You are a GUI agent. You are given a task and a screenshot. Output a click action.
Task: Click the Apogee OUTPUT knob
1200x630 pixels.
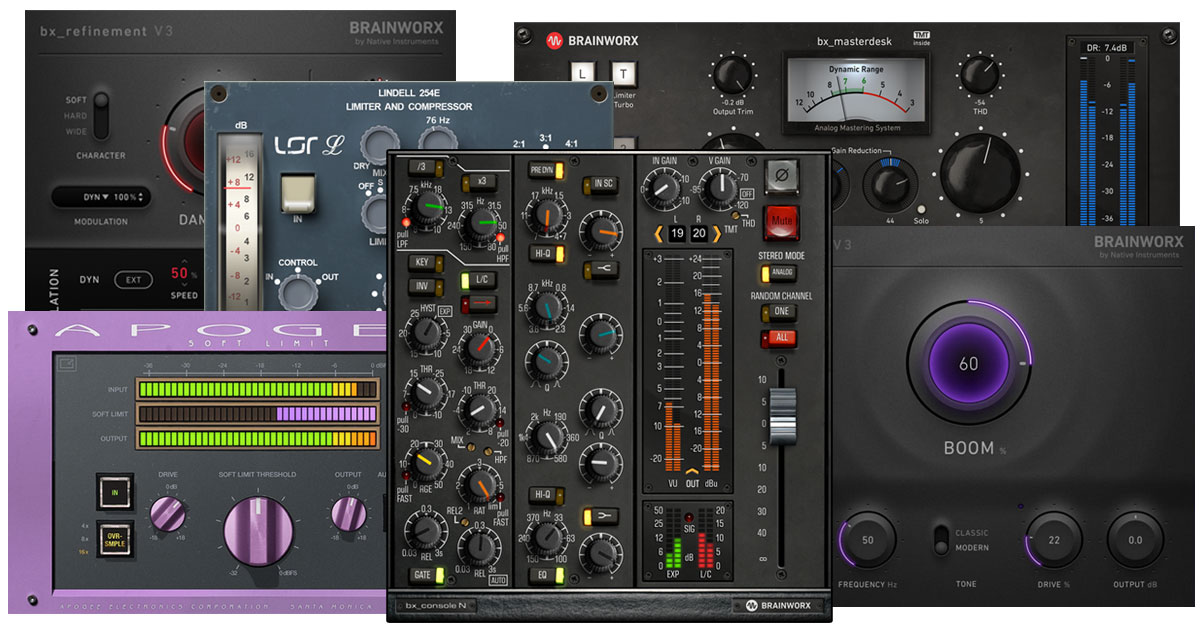[x=348, y=514]
